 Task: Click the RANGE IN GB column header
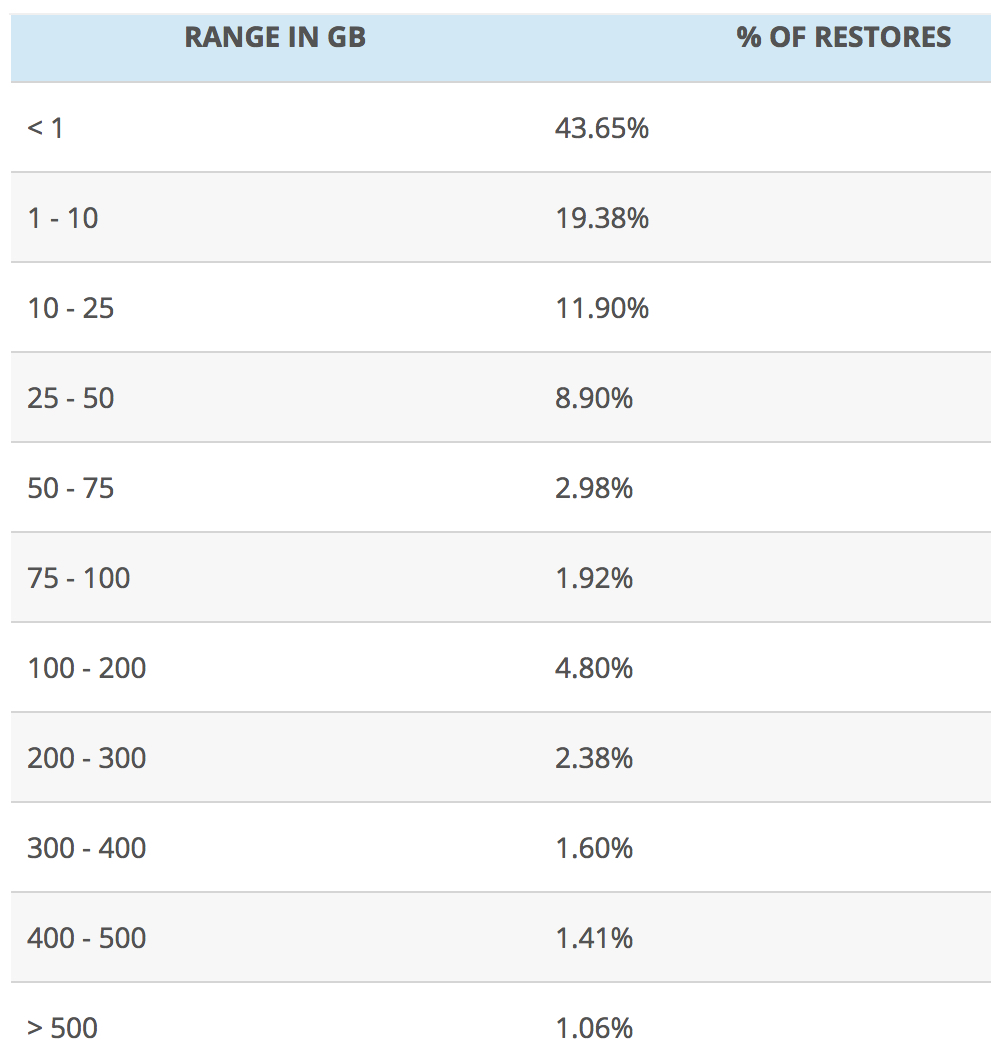coord(275,38)
